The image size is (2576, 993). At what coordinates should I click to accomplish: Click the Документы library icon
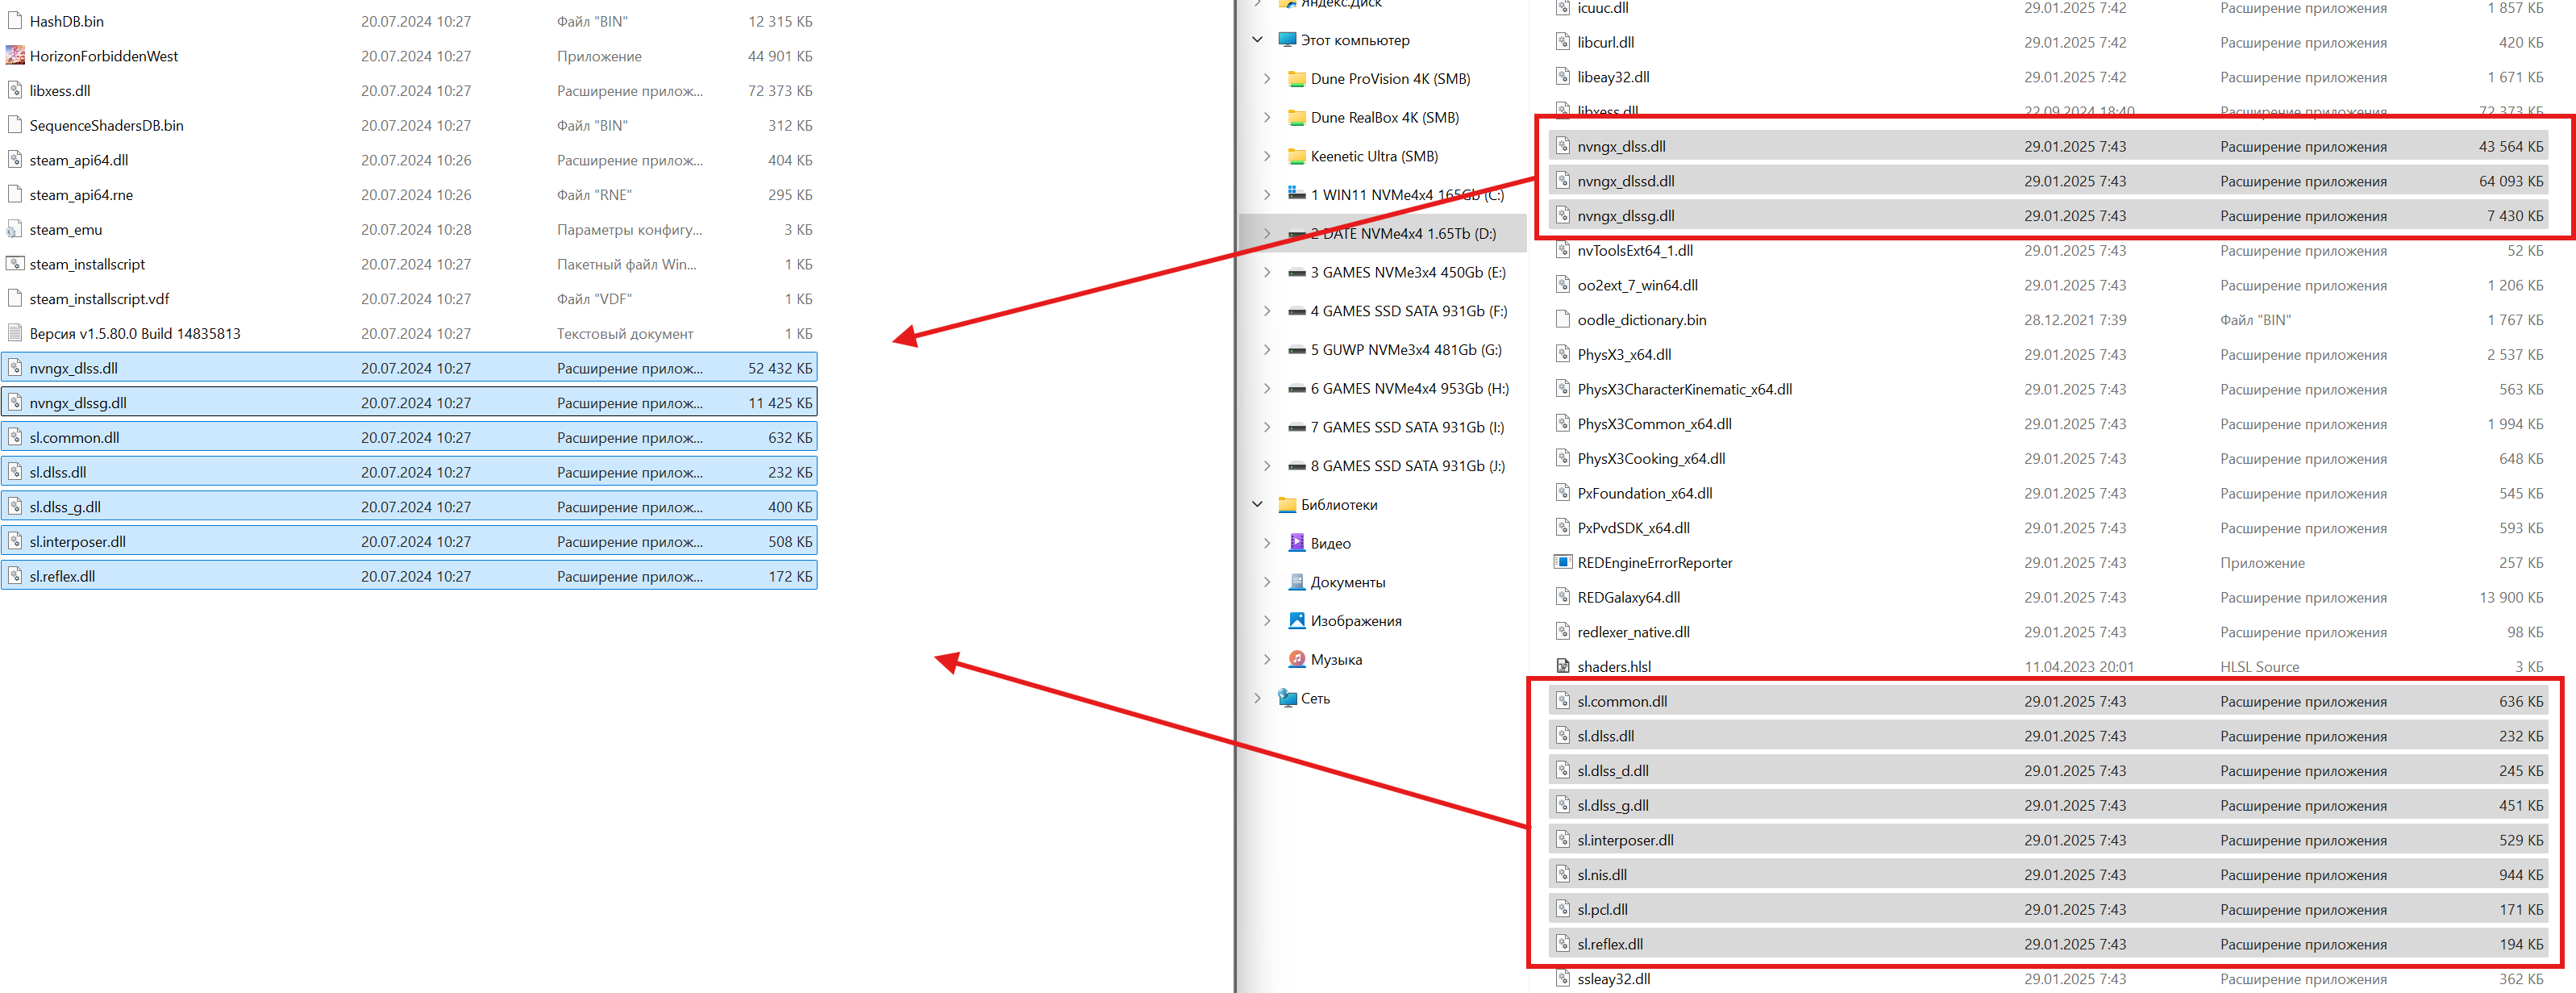point(1297,582)
